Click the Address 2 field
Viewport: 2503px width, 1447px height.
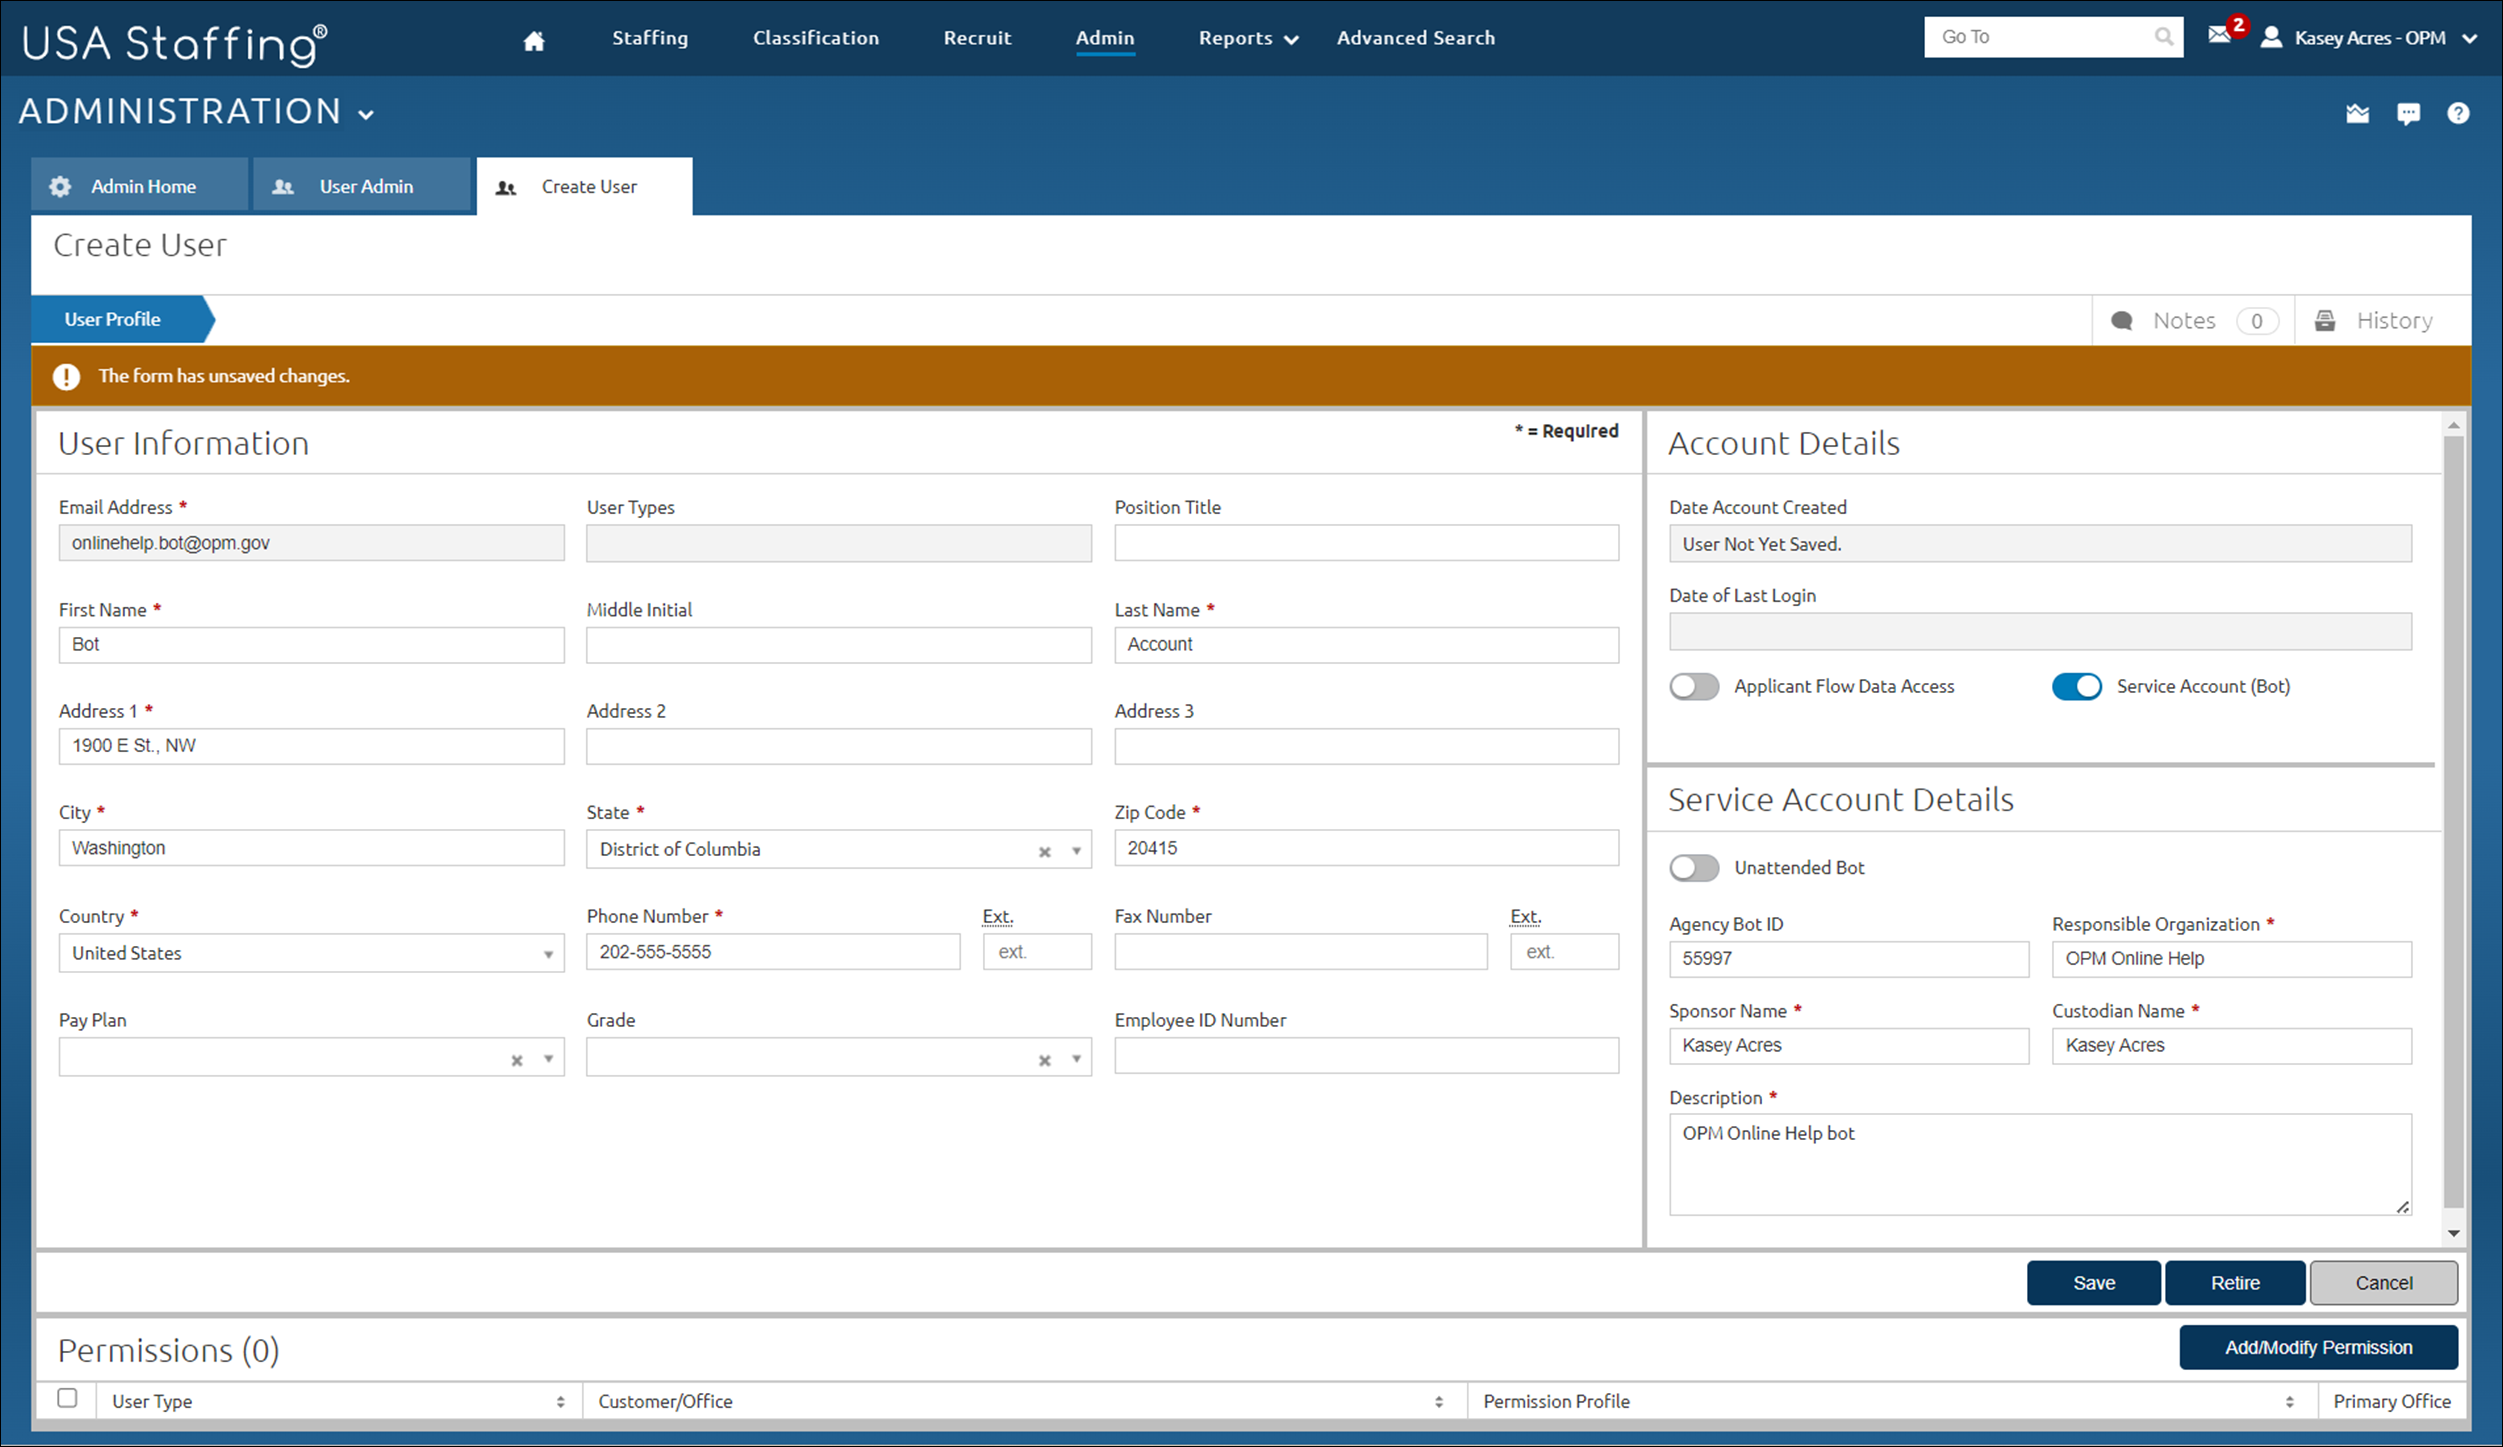tap(839, 747)
